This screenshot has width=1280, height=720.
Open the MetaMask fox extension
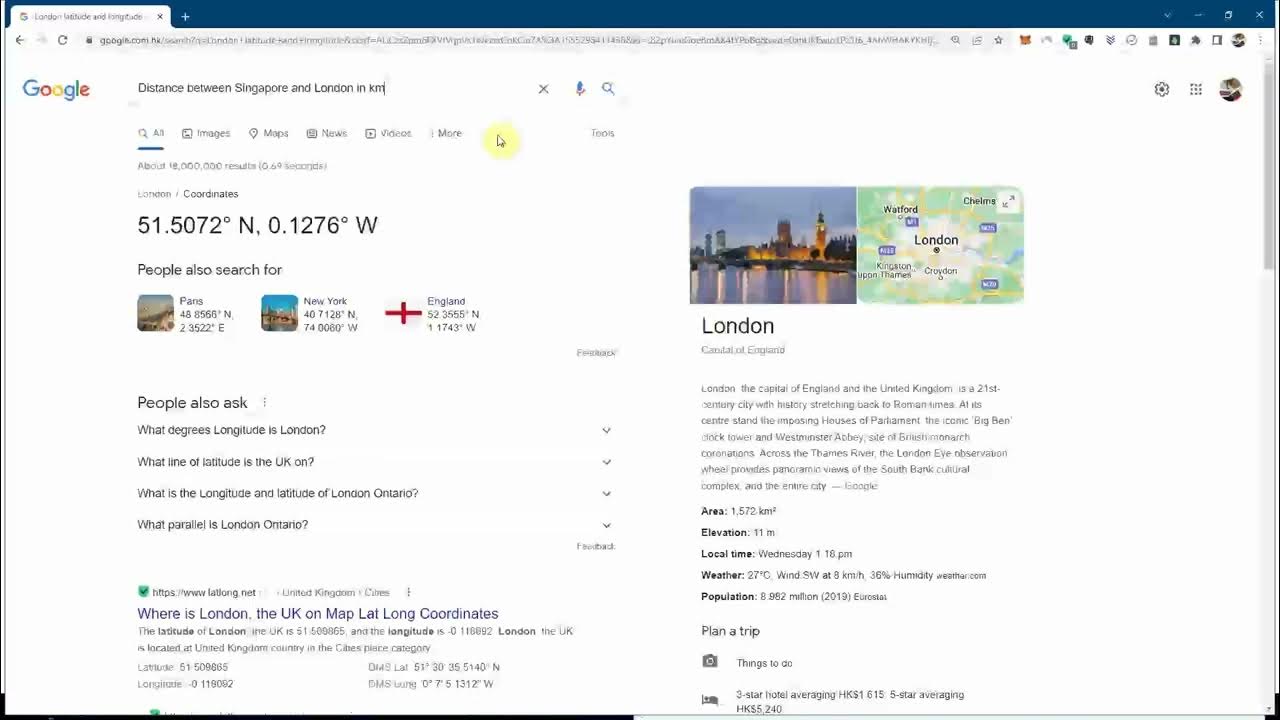tap(1025, 40)
